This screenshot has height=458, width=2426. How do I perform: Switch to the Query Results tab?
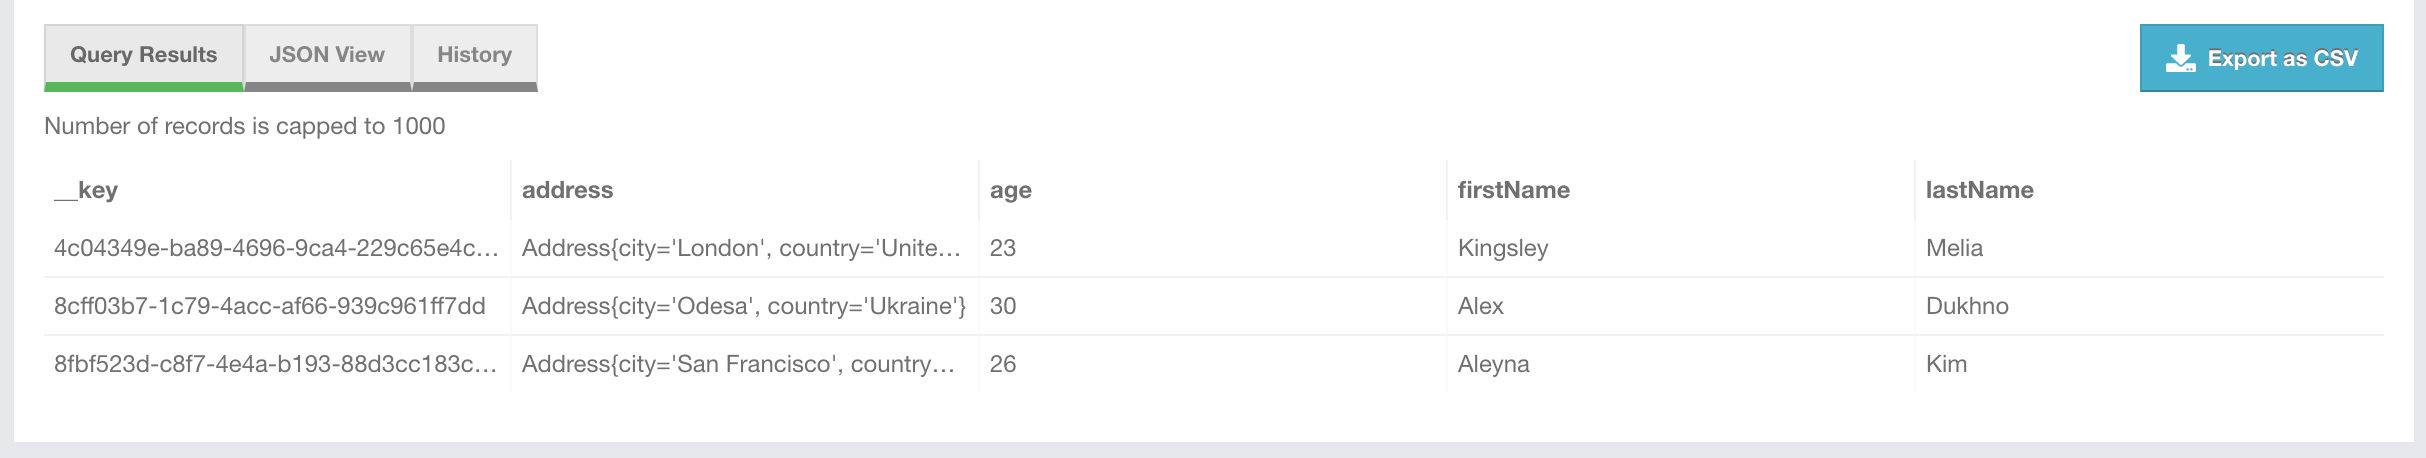[x=143, y=55]
